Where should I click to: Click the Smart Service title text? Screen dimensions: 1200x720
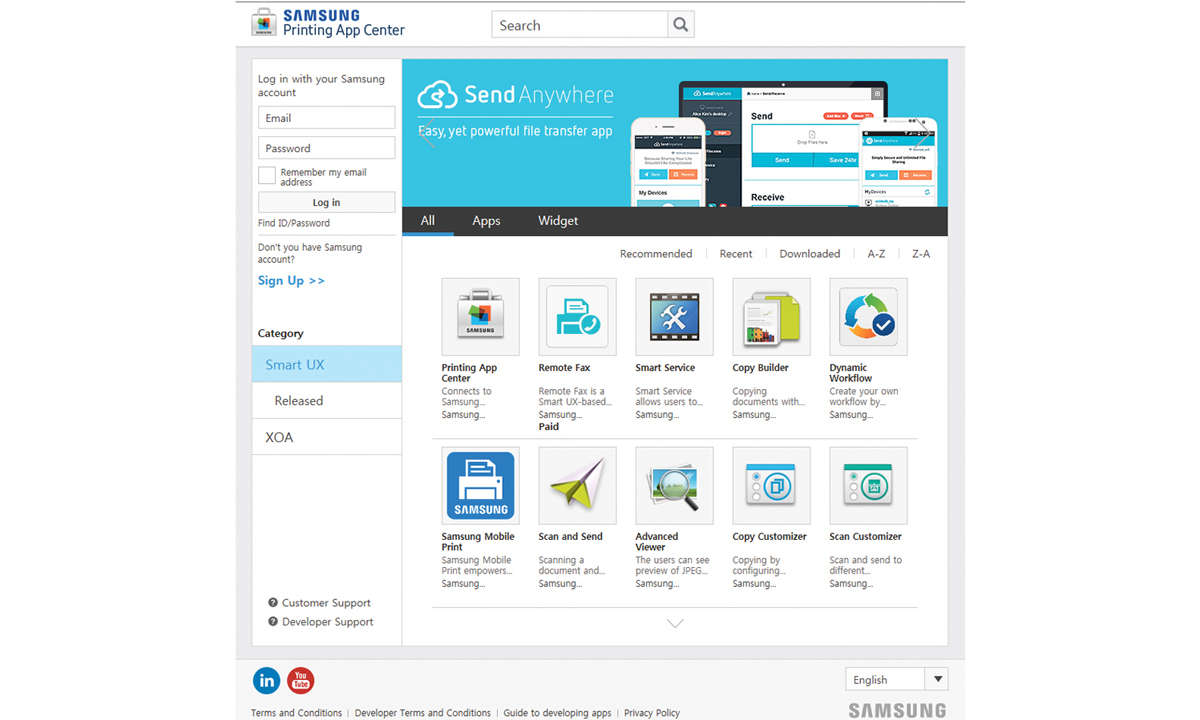pyautogui.click(x=665, y=368)
